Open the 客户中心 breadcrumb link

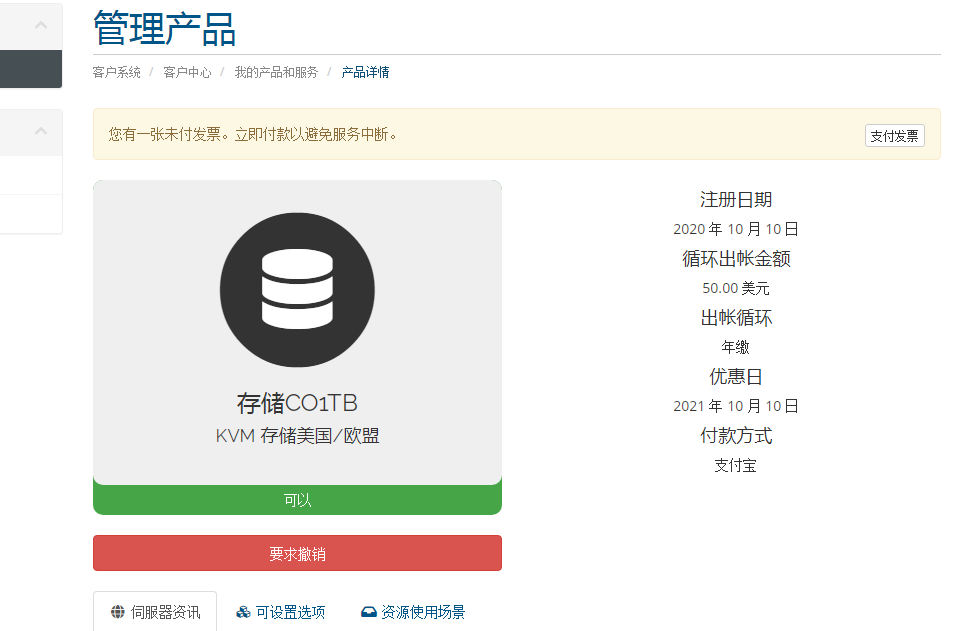point(186,72)
